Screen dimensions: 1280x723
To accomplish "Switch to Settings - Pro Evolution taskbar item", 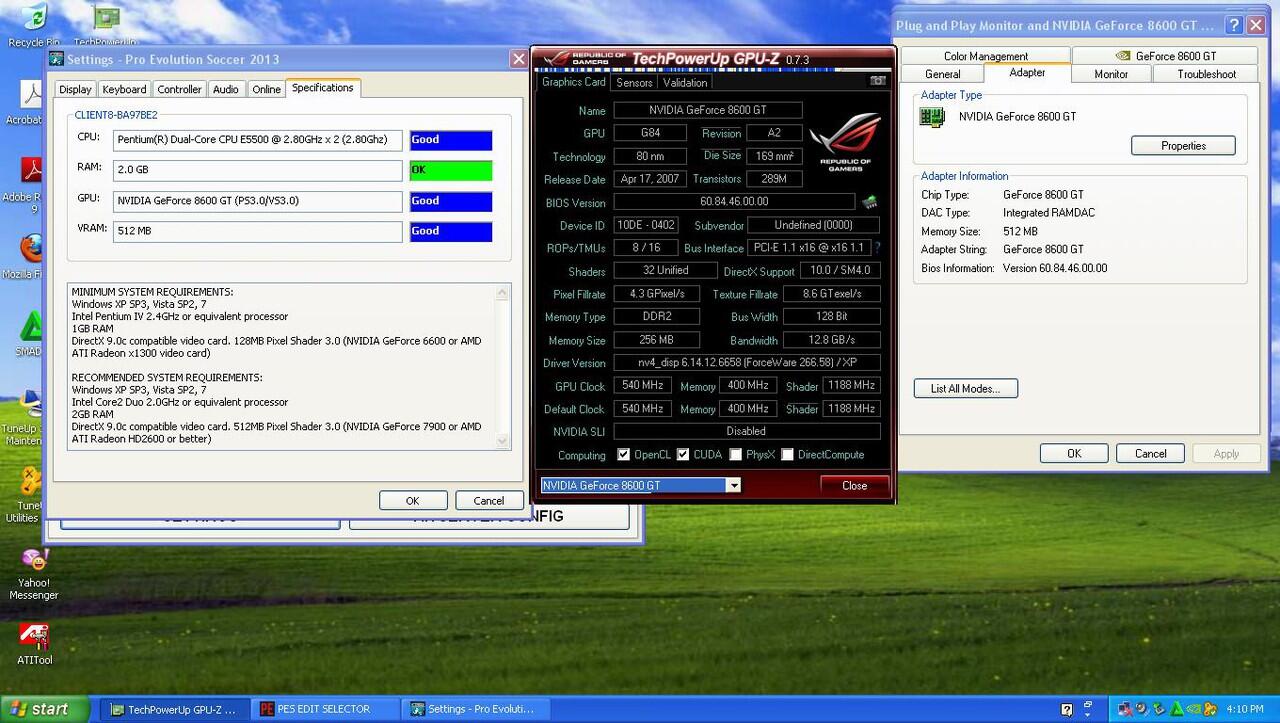I will [x=475, y=709].
